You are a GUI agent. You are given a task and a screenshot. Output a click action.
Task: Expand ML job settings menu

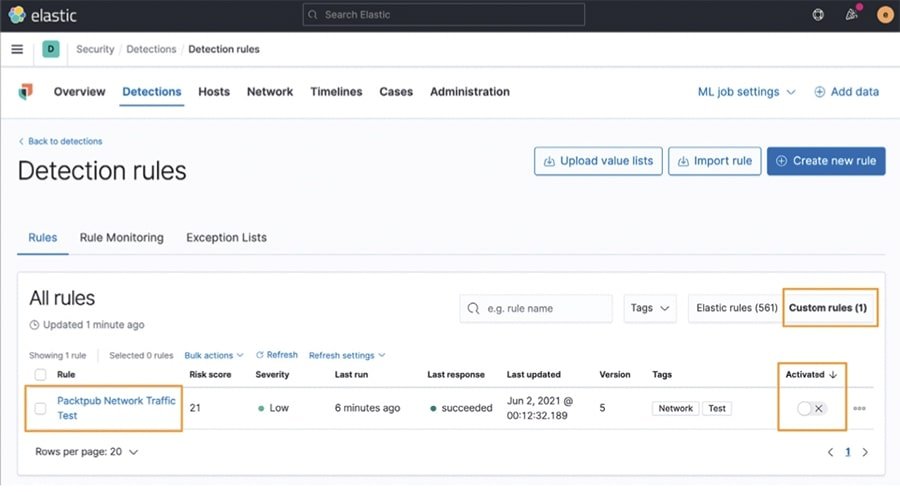(746, 92)
